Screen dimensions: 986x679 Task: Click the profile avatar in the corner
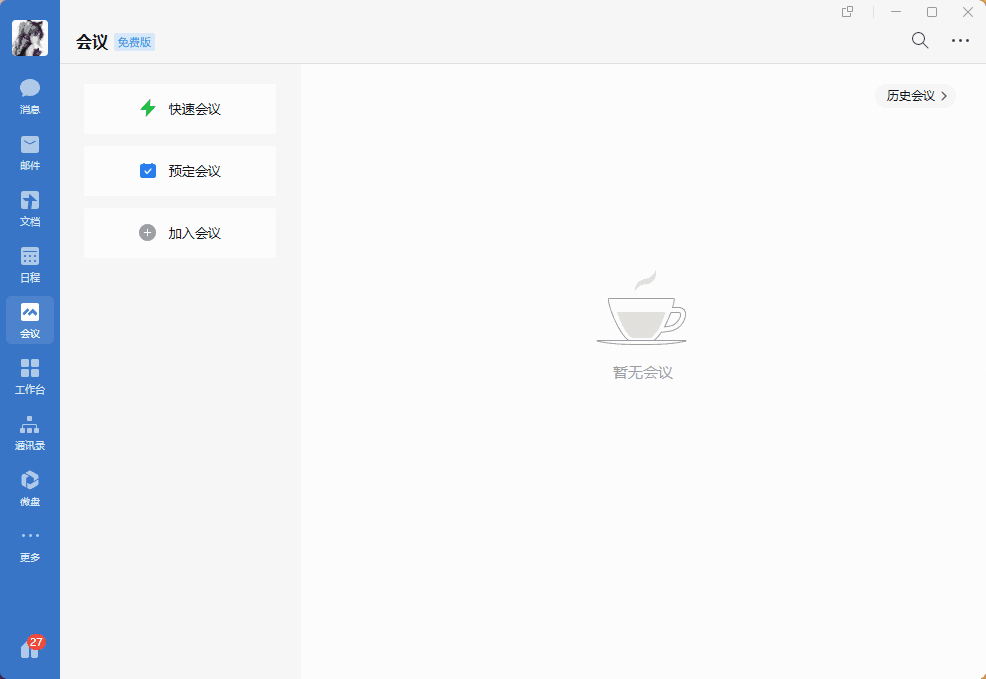[29, 38]
